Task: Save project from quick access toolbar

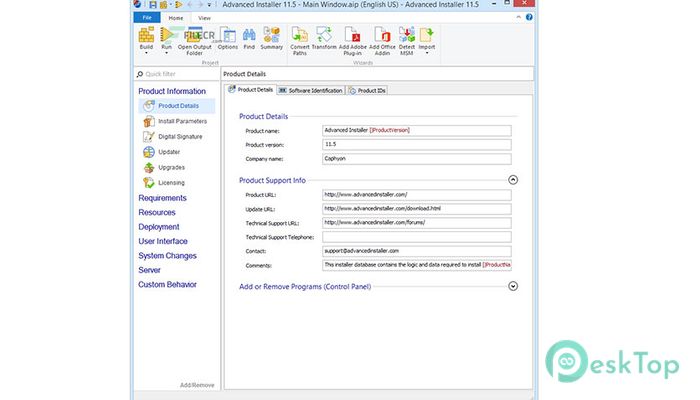Action: [x=153, y=4]
